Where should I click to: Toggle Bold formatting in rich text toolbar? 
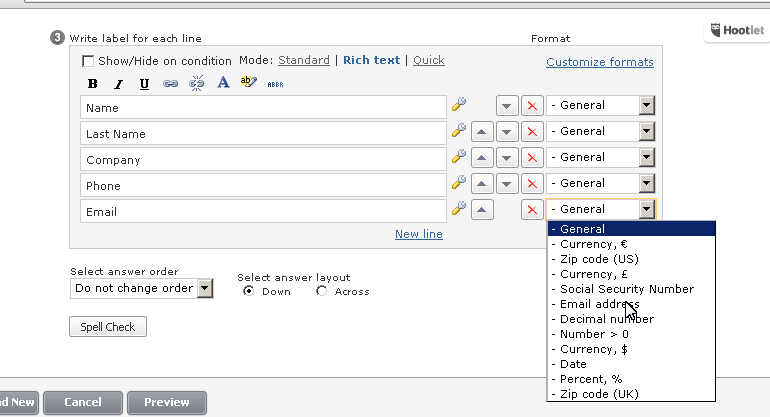pyautogui.click(x=92, y=83)
